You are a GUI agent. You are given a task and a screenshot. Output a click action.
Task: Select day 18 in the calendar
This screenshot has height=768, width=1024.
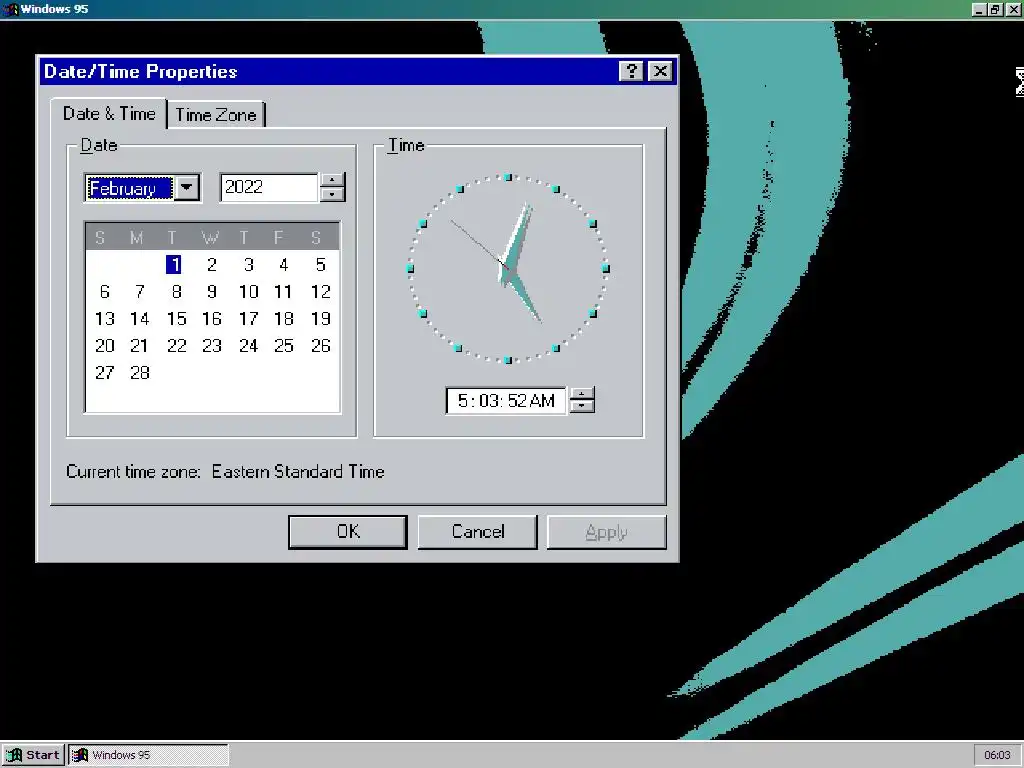click(283, 319)
